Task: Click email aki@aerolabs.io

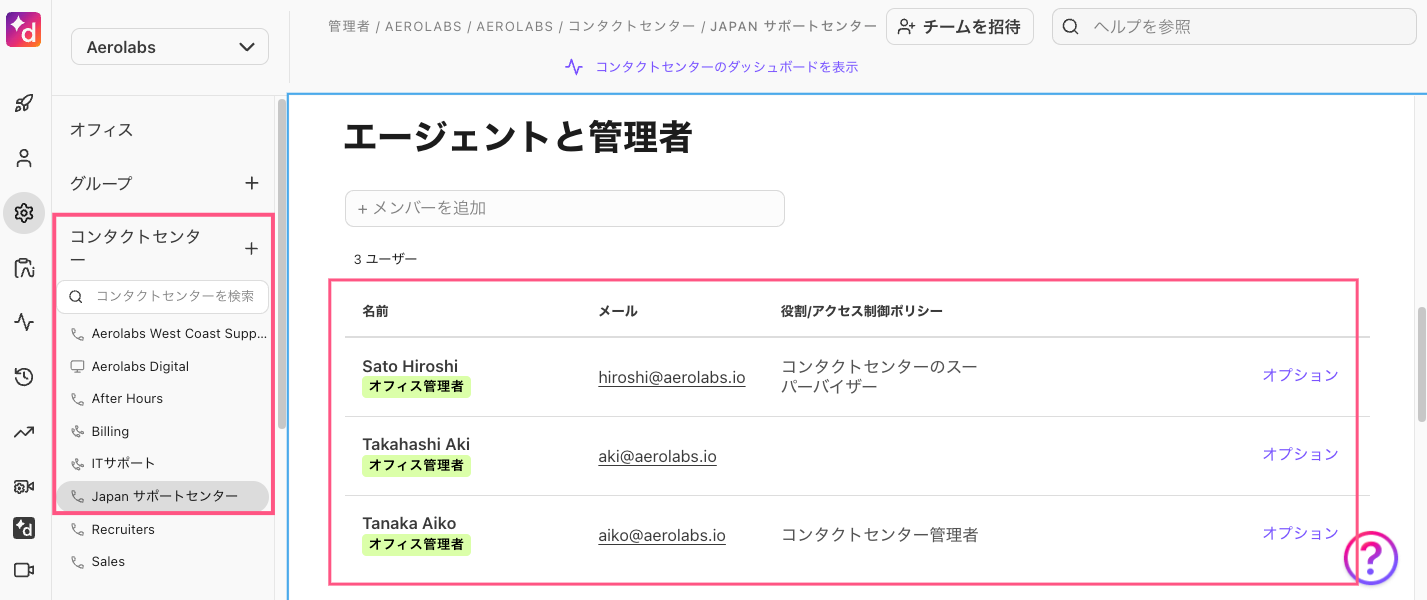Action: [x=657, y=456]
